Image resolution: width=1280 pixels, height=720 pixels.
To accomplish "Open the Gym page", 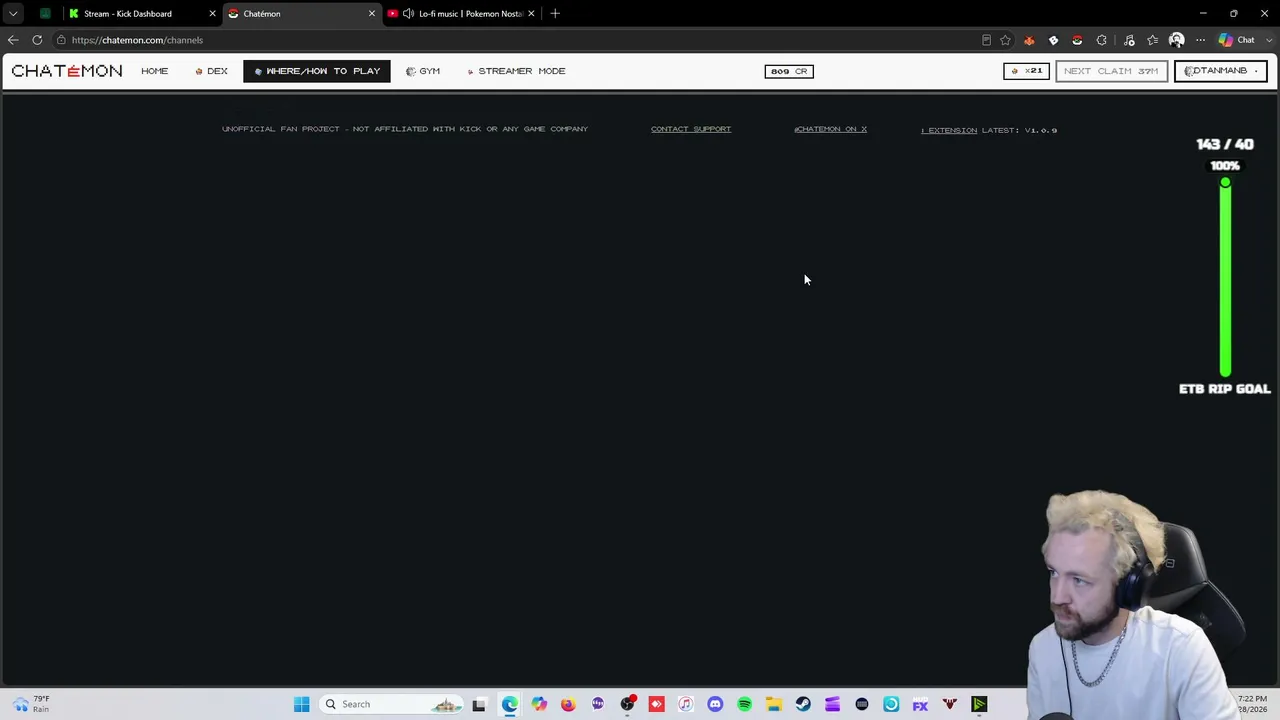I will pos(423,71).
